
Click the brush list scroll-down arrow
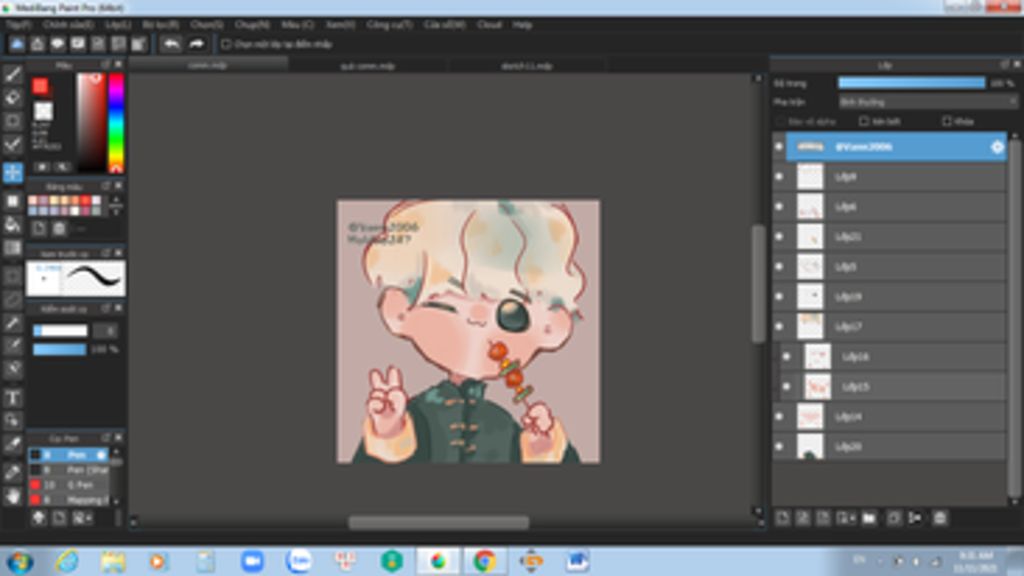click(116, 501)
